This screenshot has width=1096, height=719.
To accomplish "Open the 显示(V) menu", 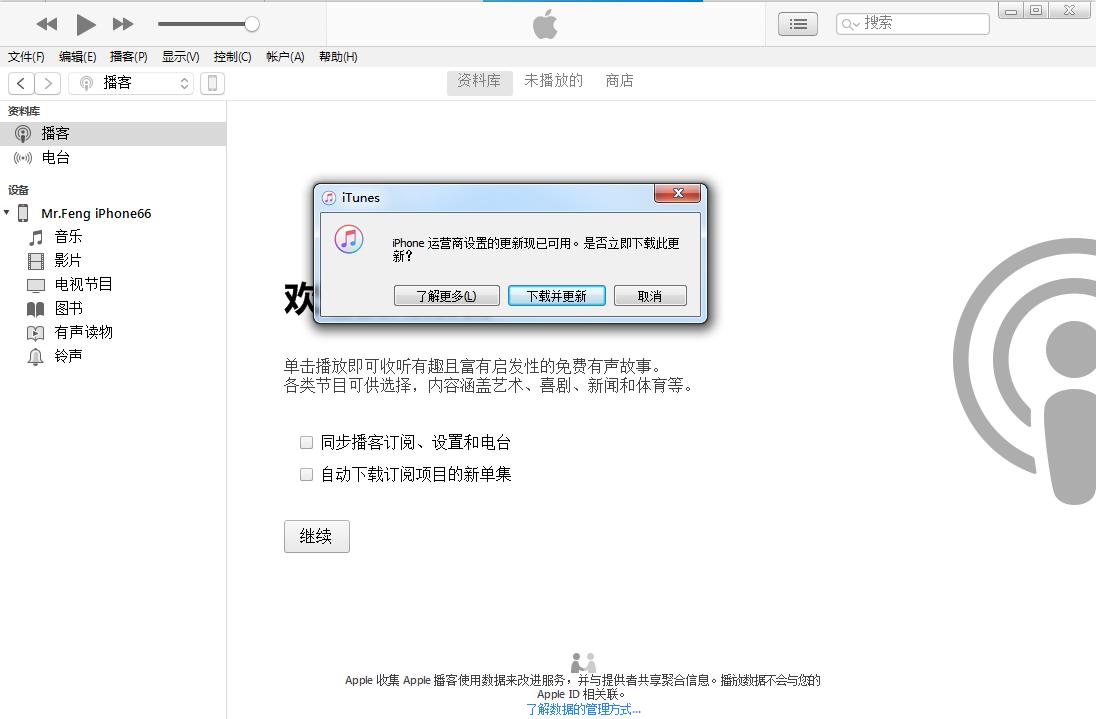I will coord(180,57).
